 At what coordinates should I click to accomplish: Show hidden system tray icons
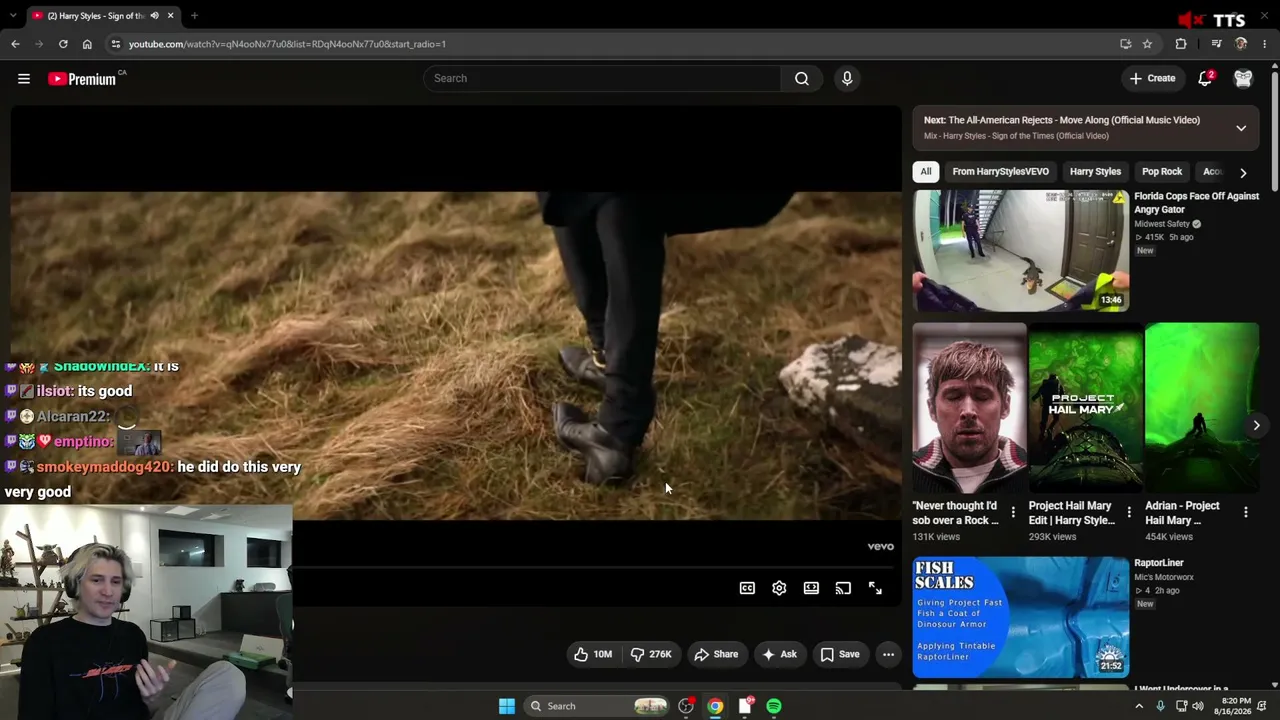(x=1138, y=706)
